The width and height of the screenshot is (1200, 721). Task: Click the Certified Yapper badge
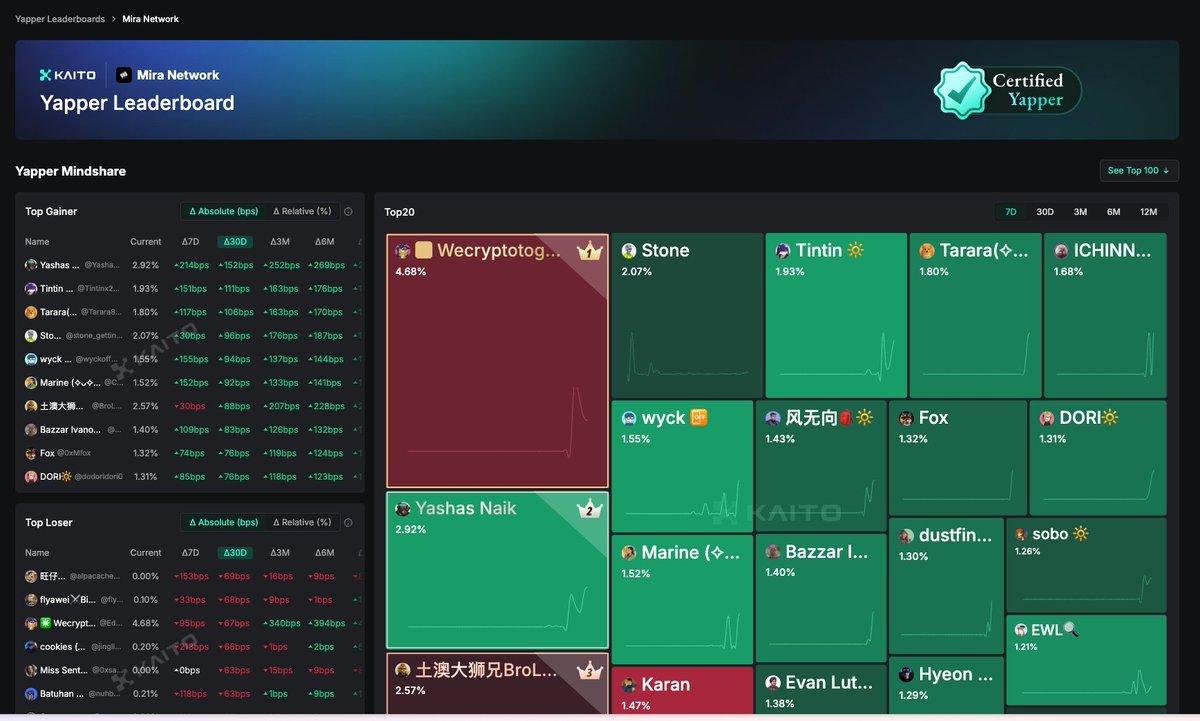1008,90
